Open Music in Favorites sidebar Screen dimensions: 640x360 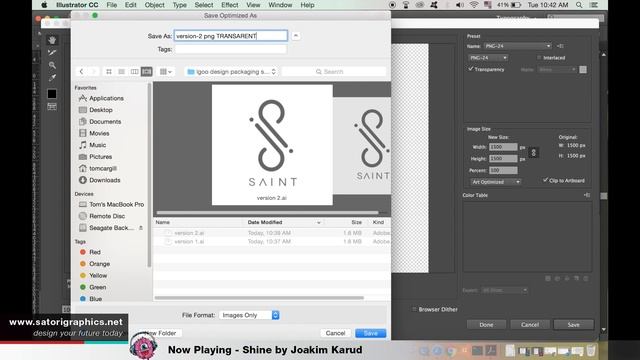pos(98,145)
